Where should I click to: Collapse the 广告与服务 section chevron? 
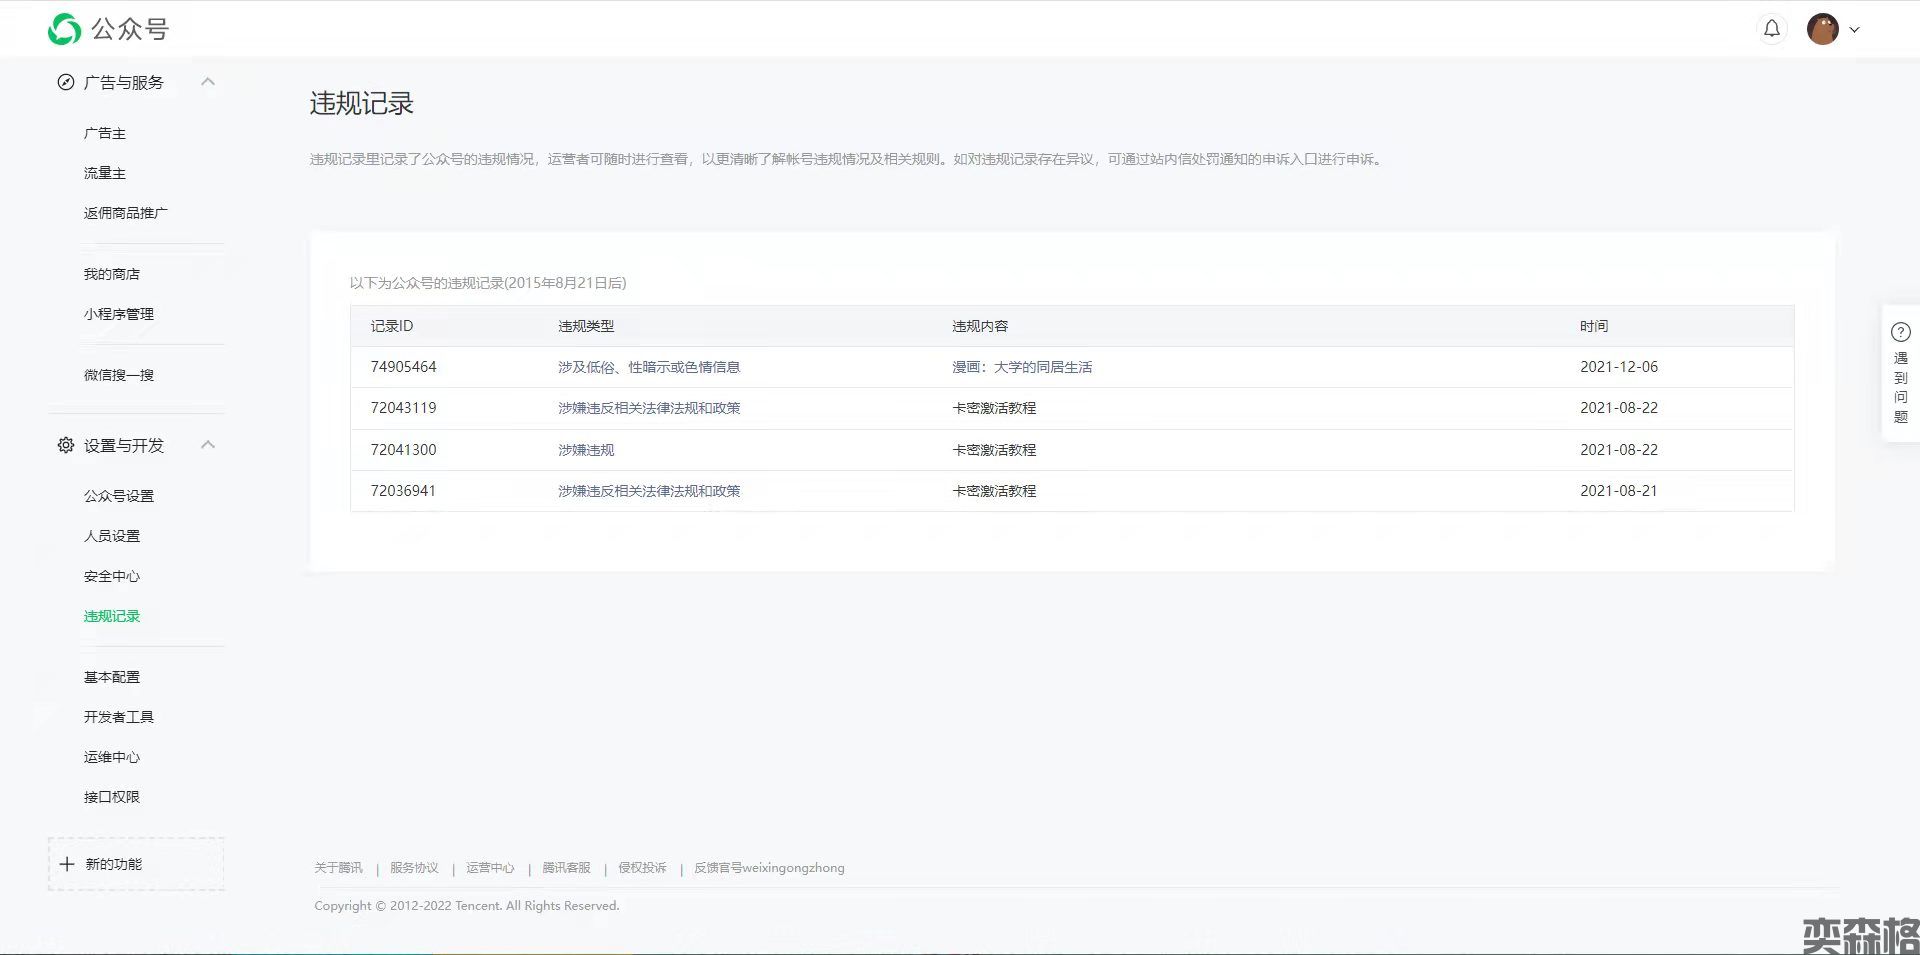point(208,82)
